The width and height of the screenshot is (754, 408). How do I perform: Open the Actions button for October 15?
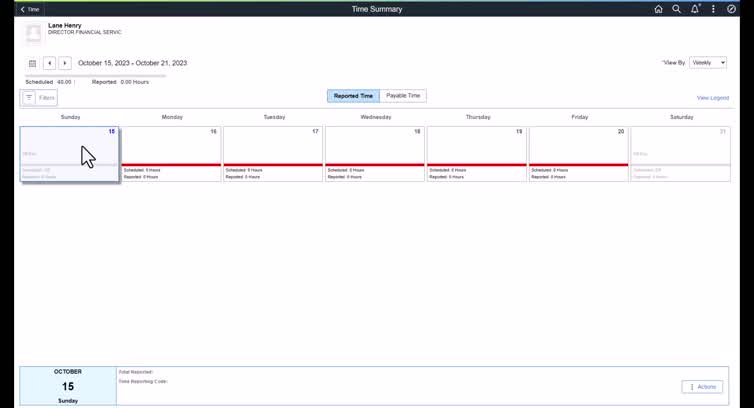[702, 387]
